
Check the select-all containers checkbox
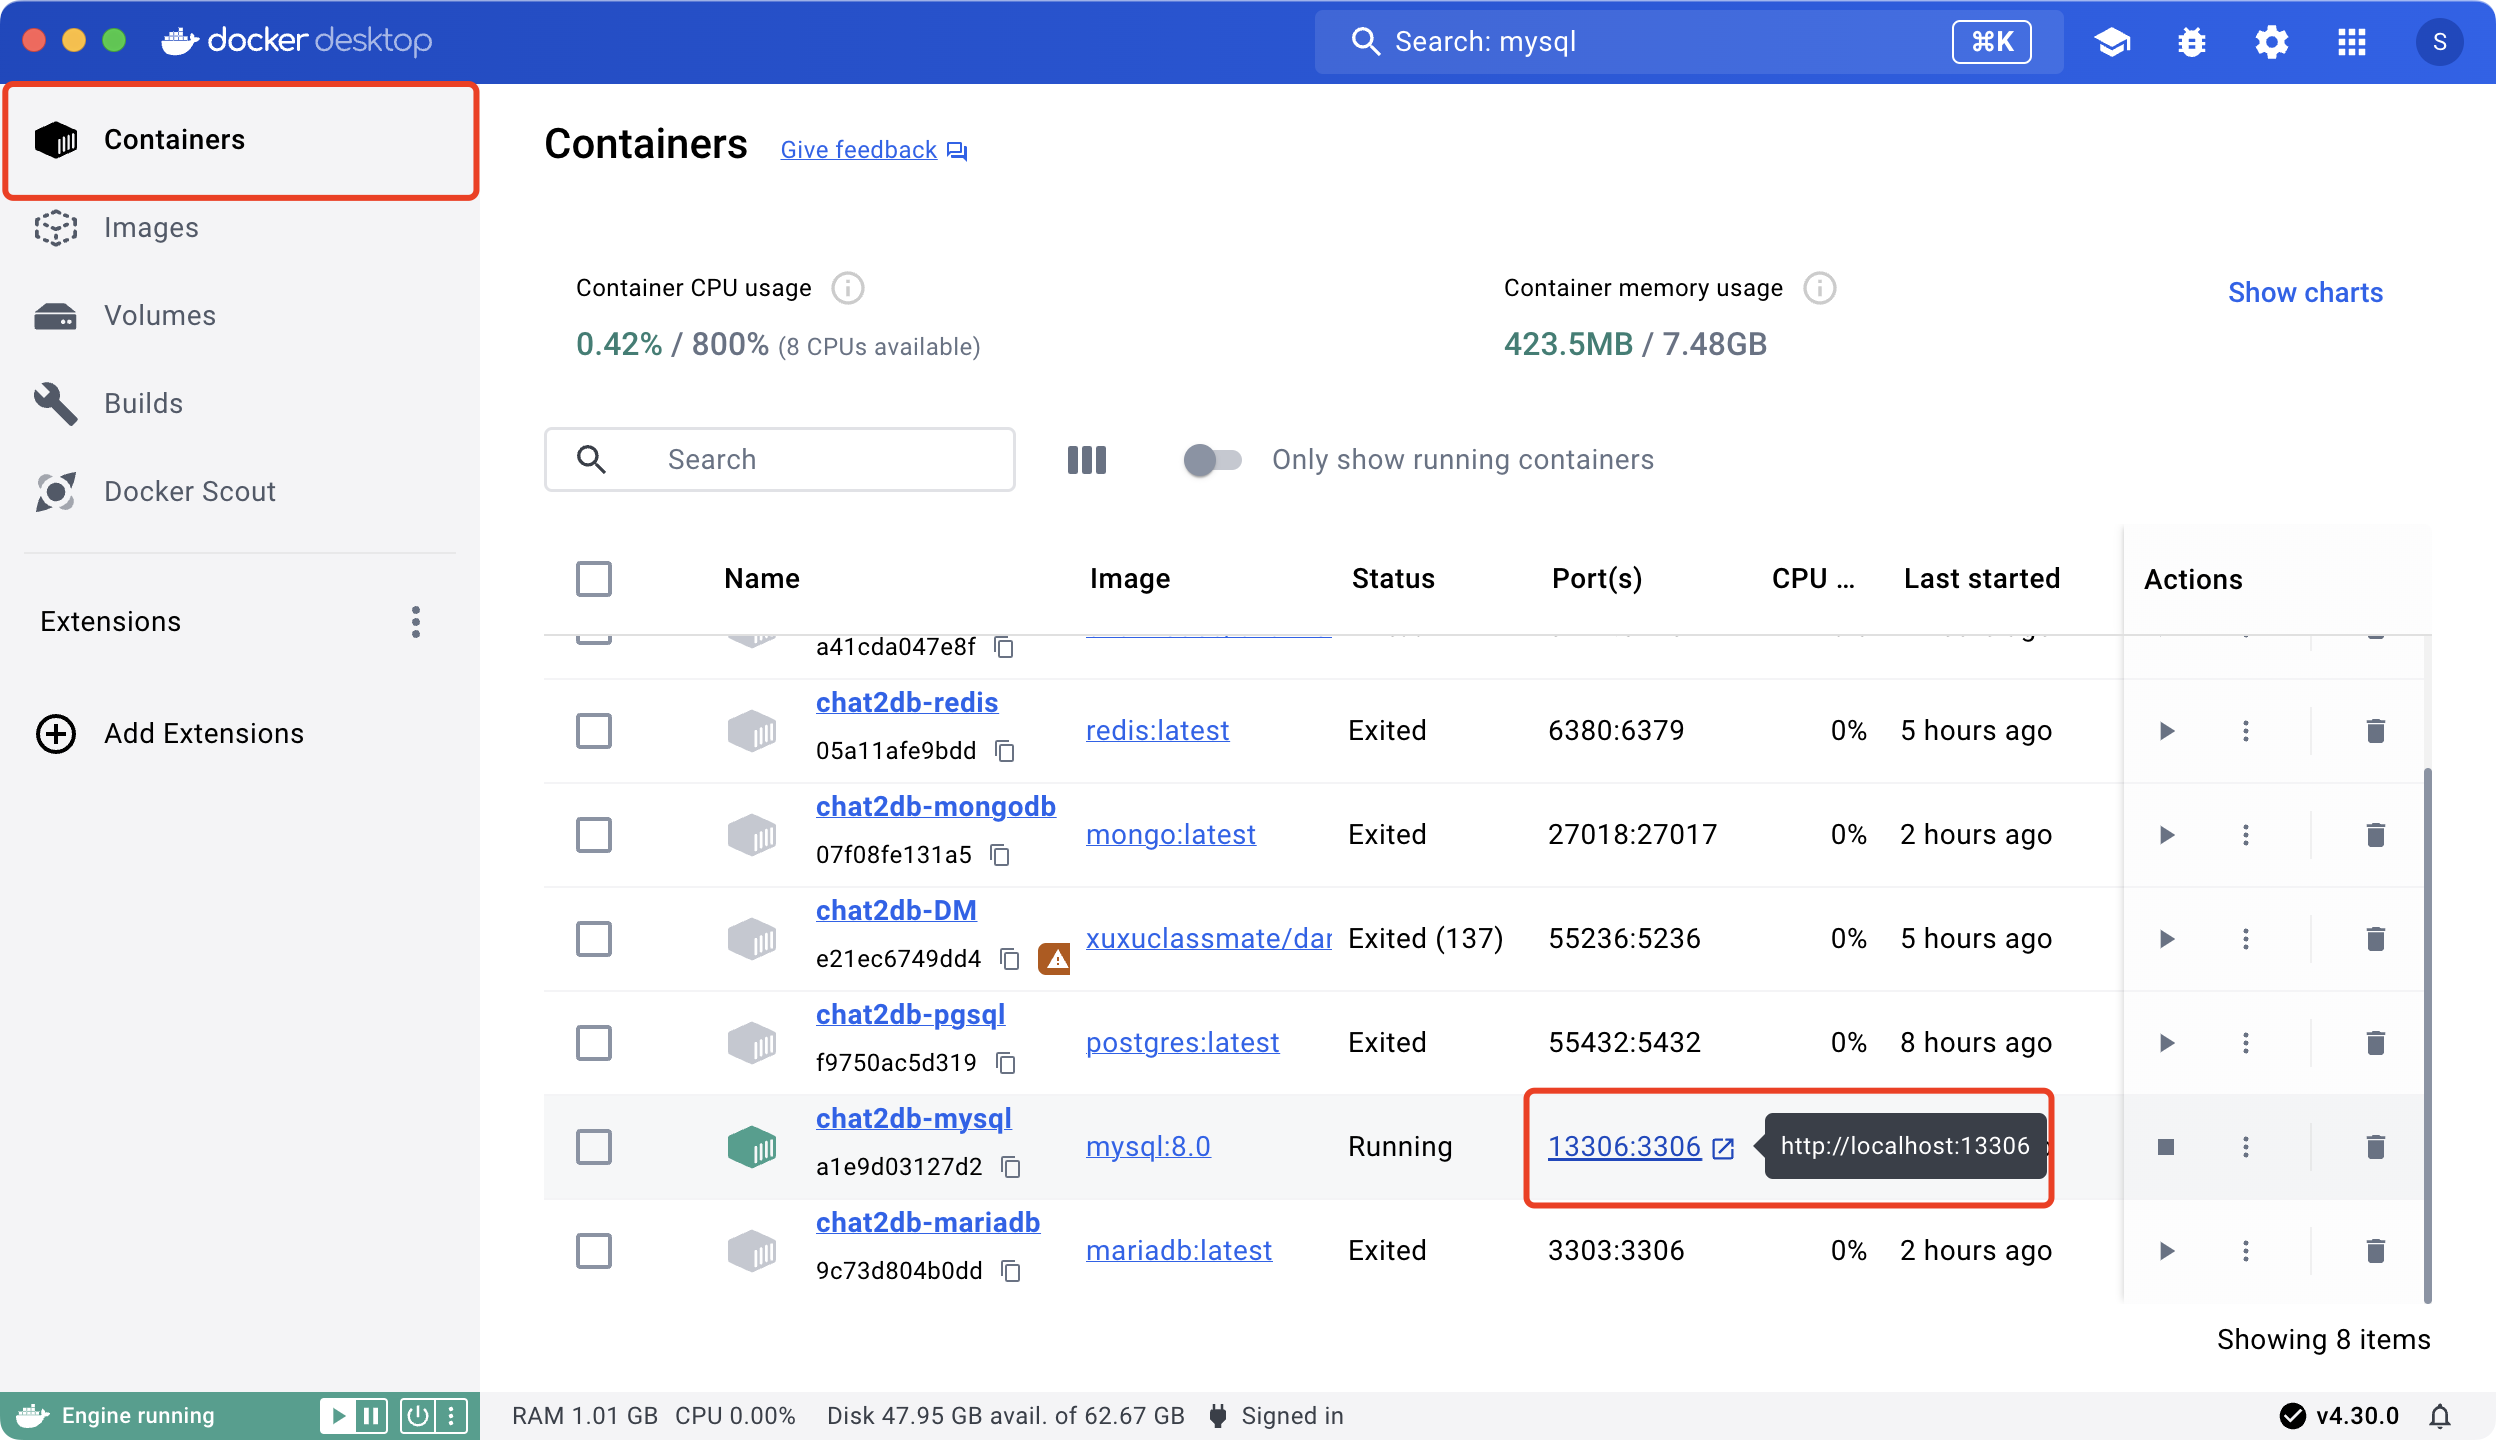[594, 579]
